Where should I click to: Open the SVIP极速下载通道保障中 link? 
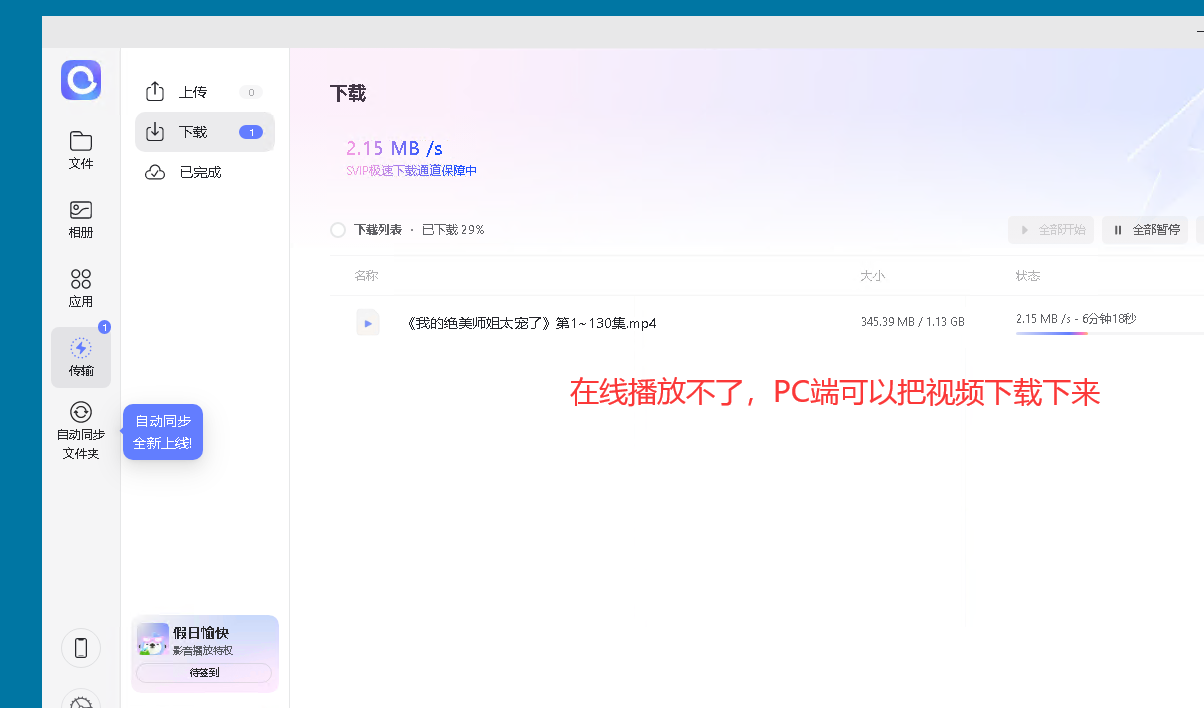[411, 170]
